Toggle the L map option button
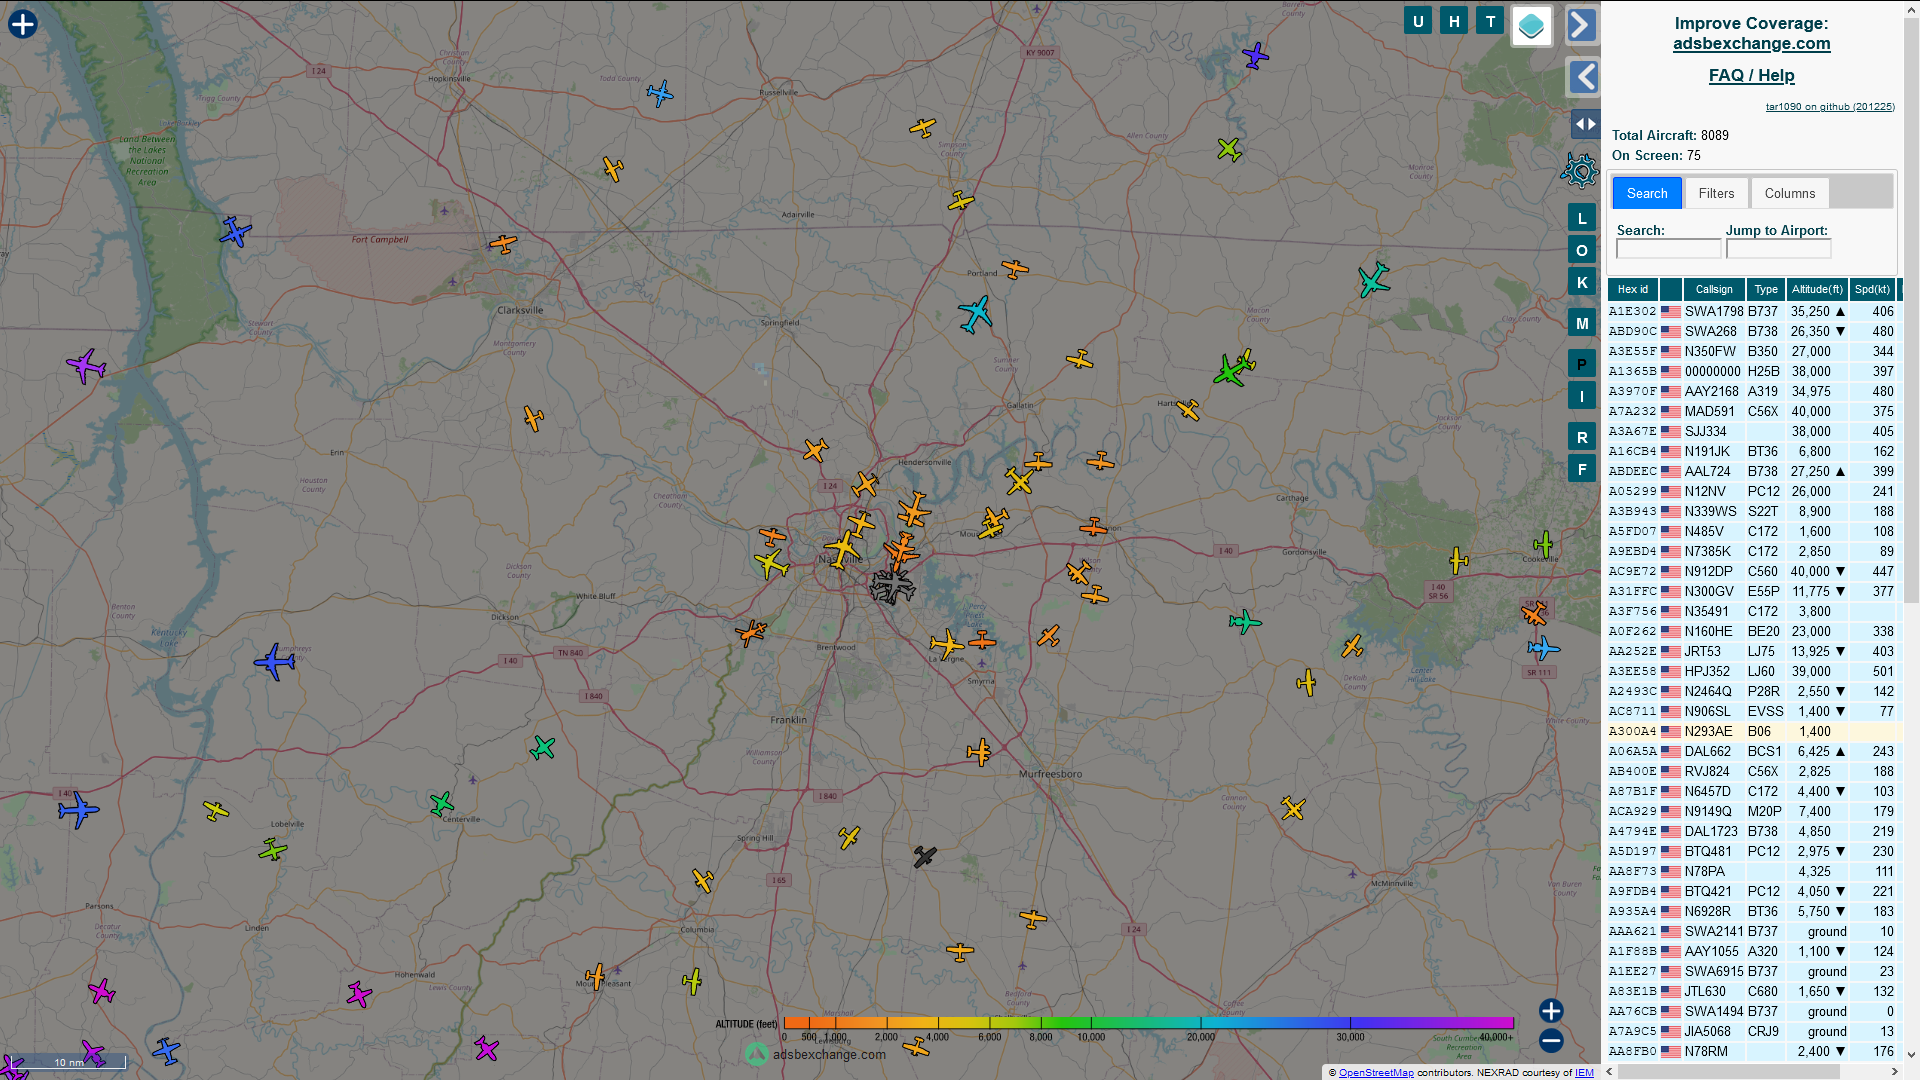Screen dimensions: 1920x1080 [x=1582, y=218]
